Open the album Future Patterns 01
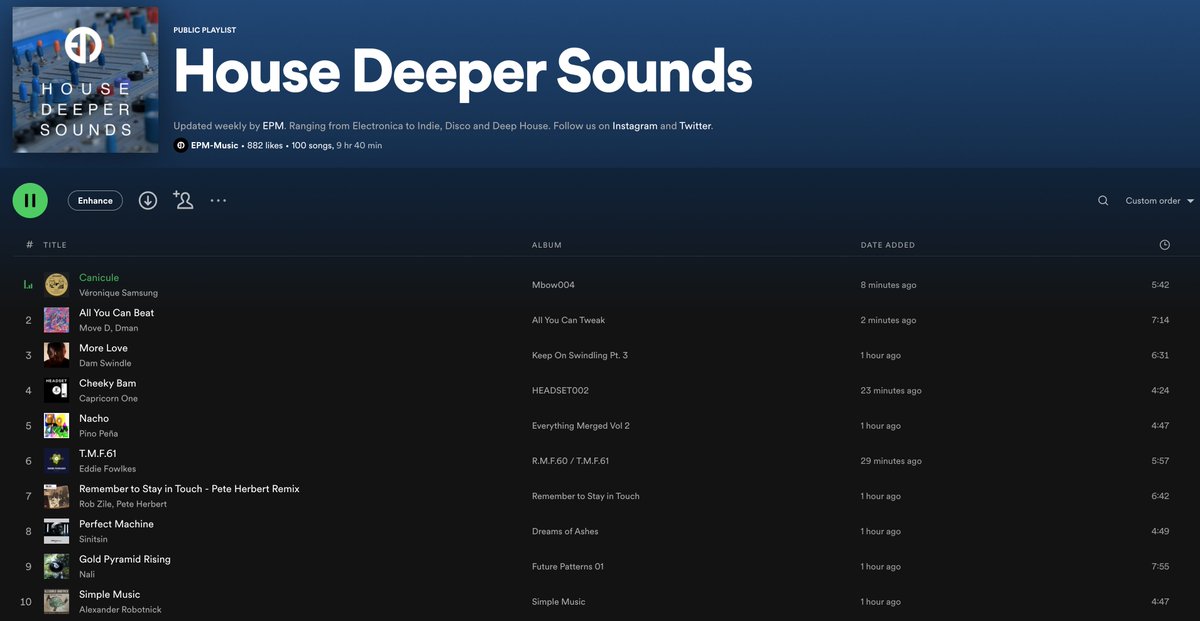 568,566
